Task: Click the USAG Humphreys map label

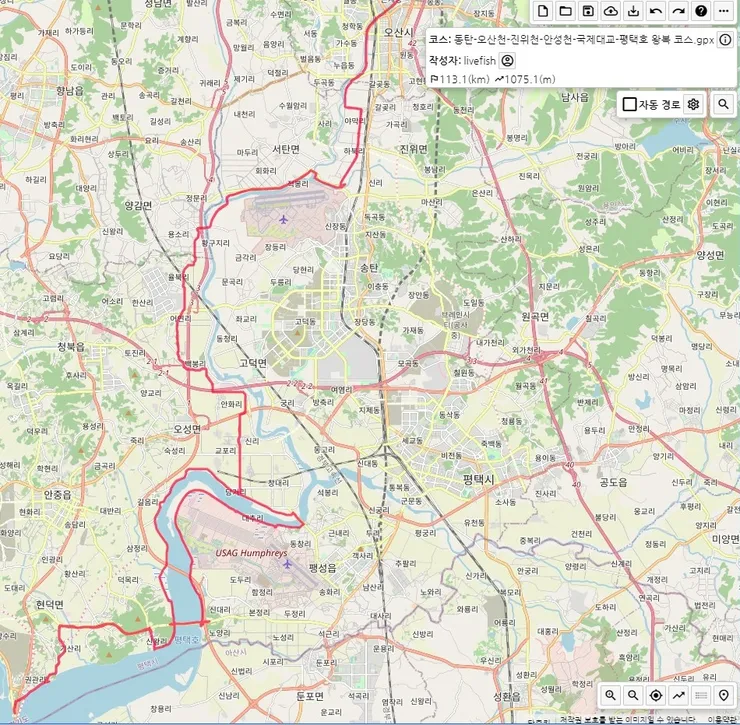Action: (x=251, y=553)
